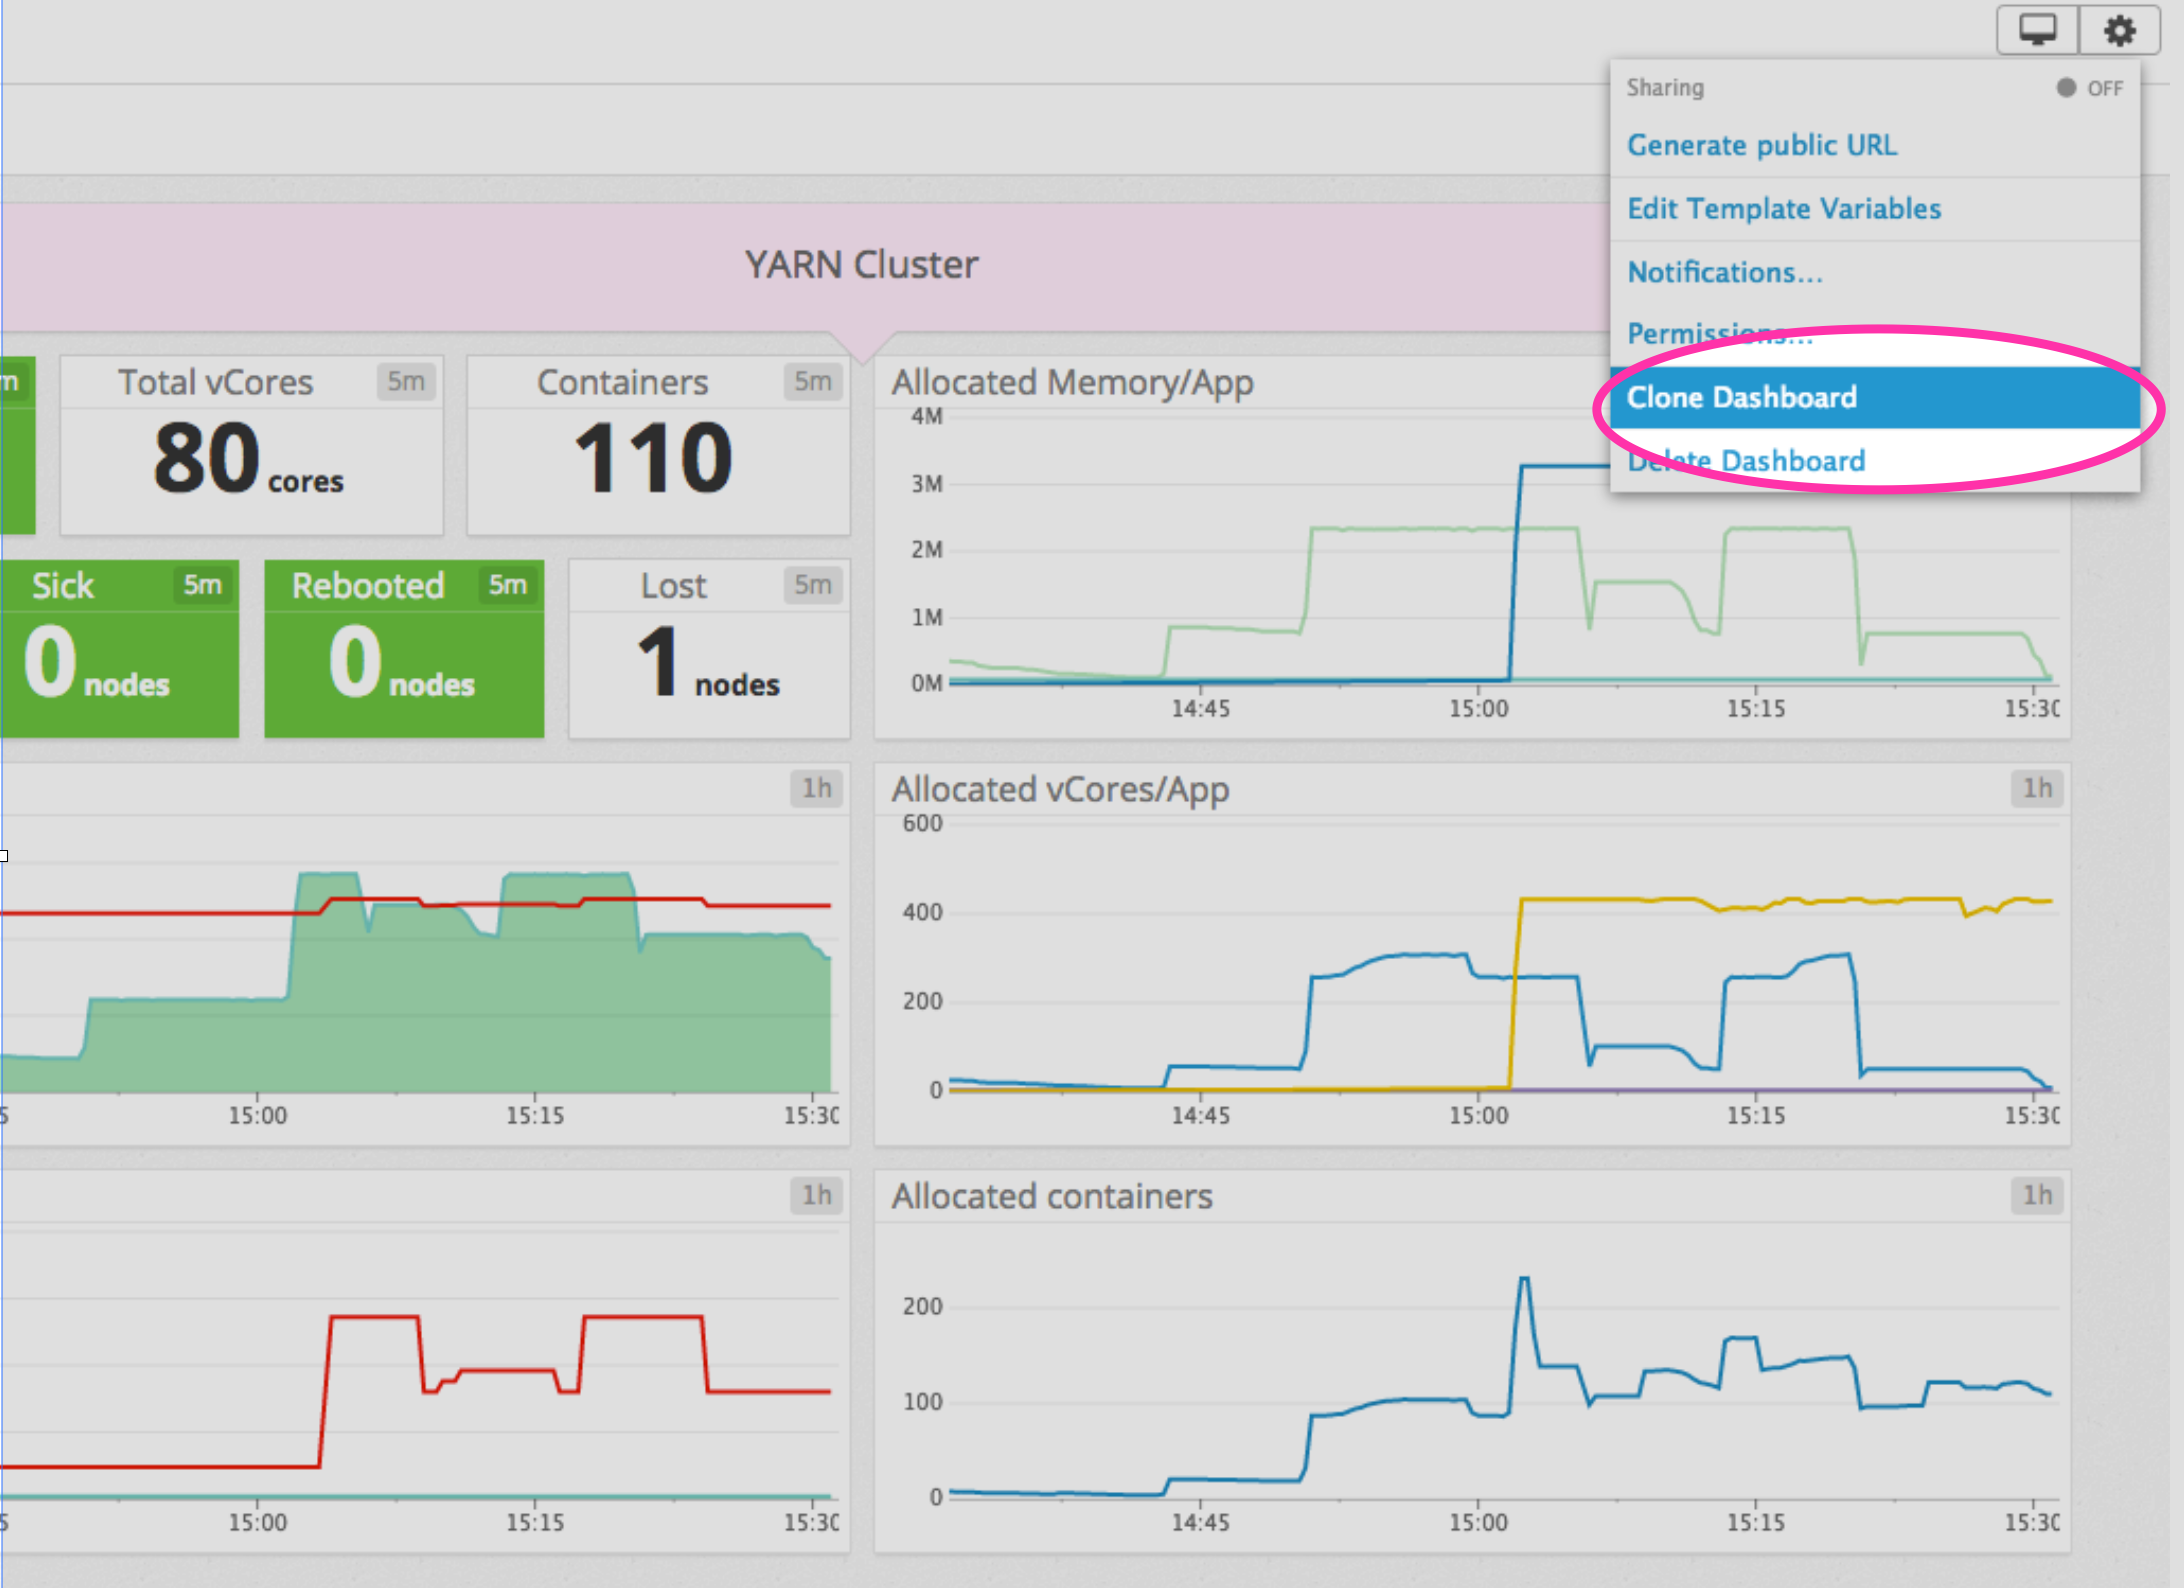
Task: Open the 1h selector on Allocated vCores/App graph
Action: pos(2038,789)
